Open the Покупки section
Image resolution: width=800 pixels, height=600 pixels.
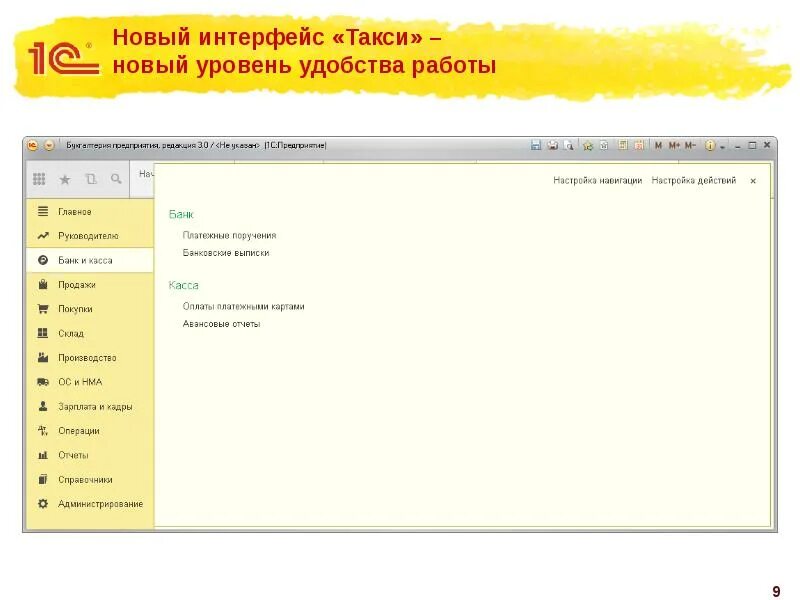click(90, 309)
